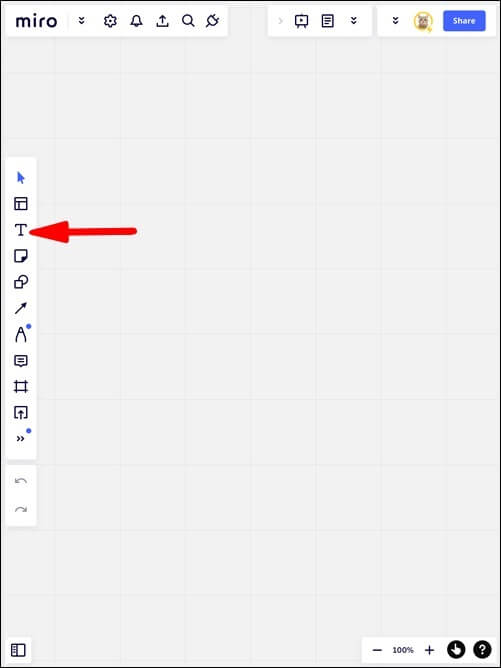501x668 pixels.
Task: Activate the Pen drawing tool
Action: coord(20,334)
